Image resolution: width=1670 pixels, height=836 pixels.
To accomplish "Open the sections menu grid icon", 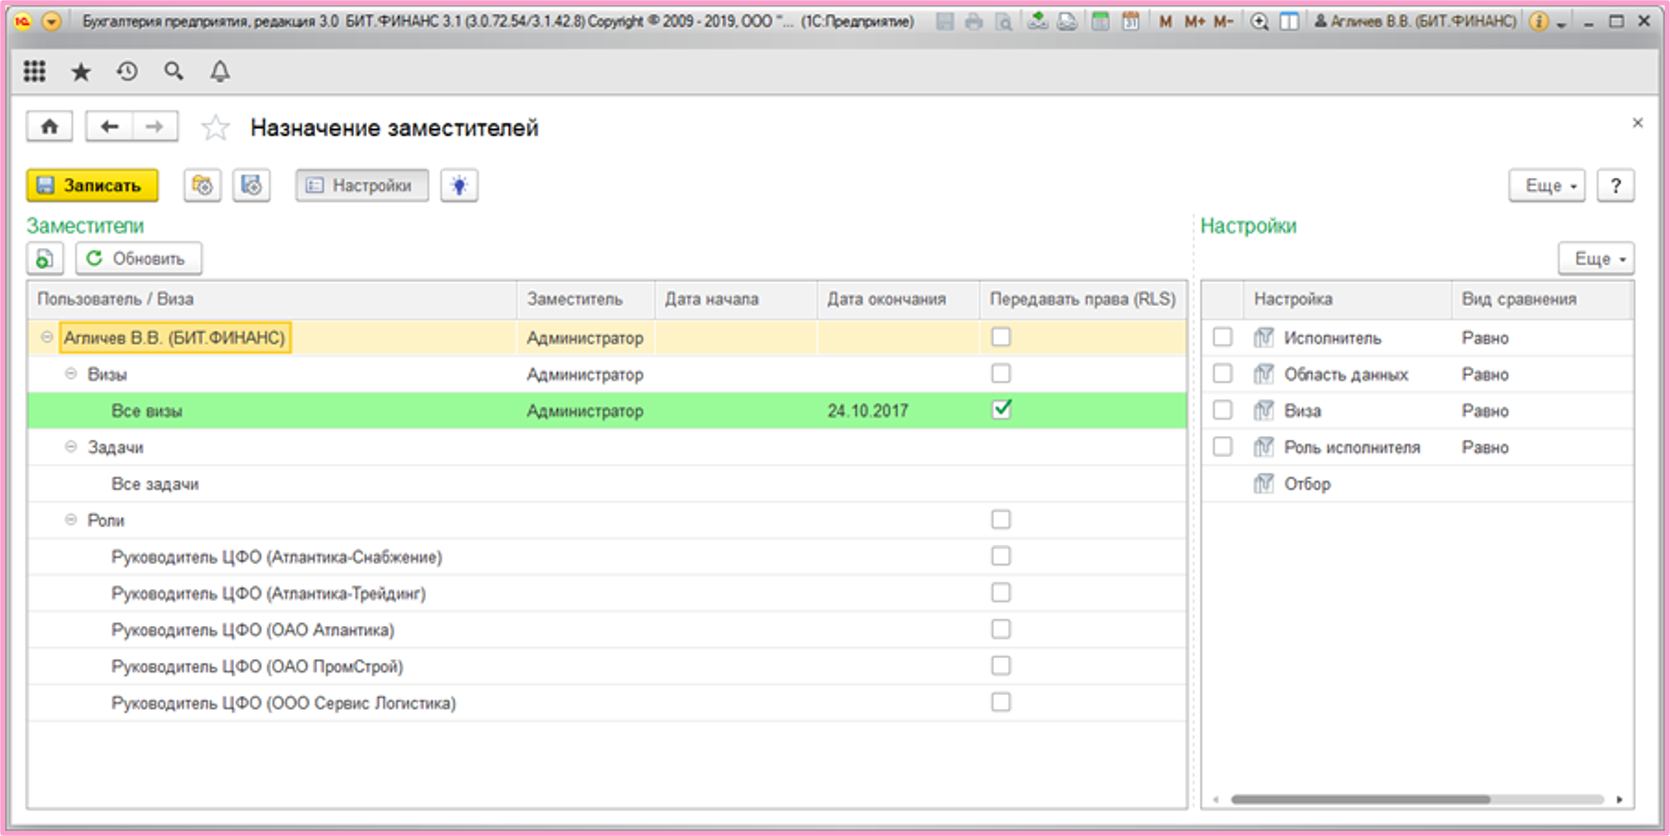I will coord(35,71).
